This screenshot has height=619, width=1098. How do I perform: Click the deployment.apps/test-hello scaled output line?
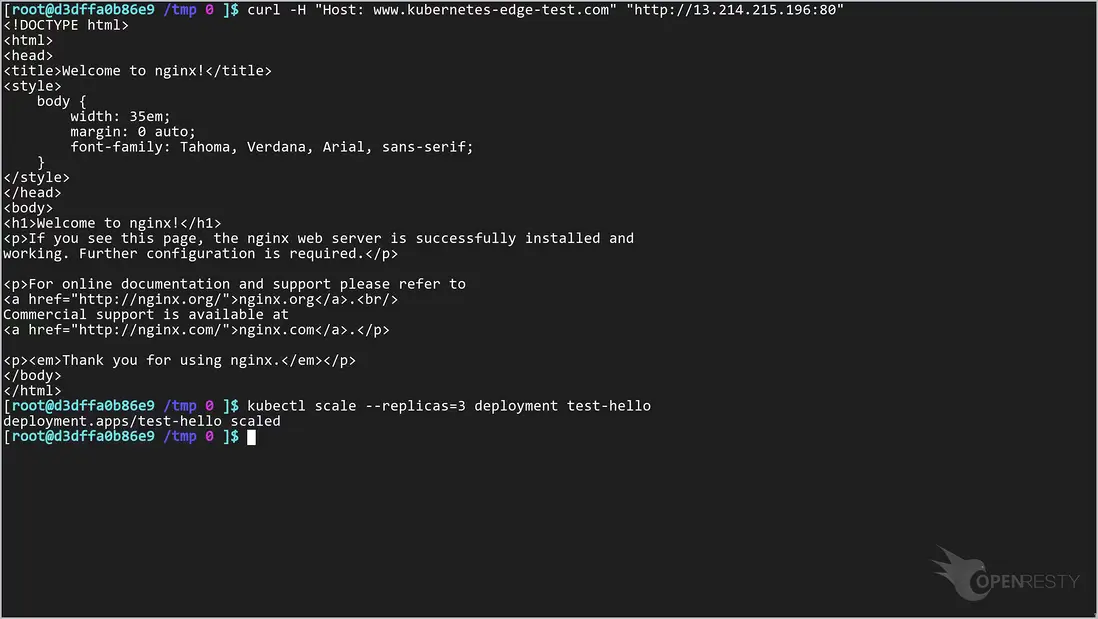coord(141,421)
